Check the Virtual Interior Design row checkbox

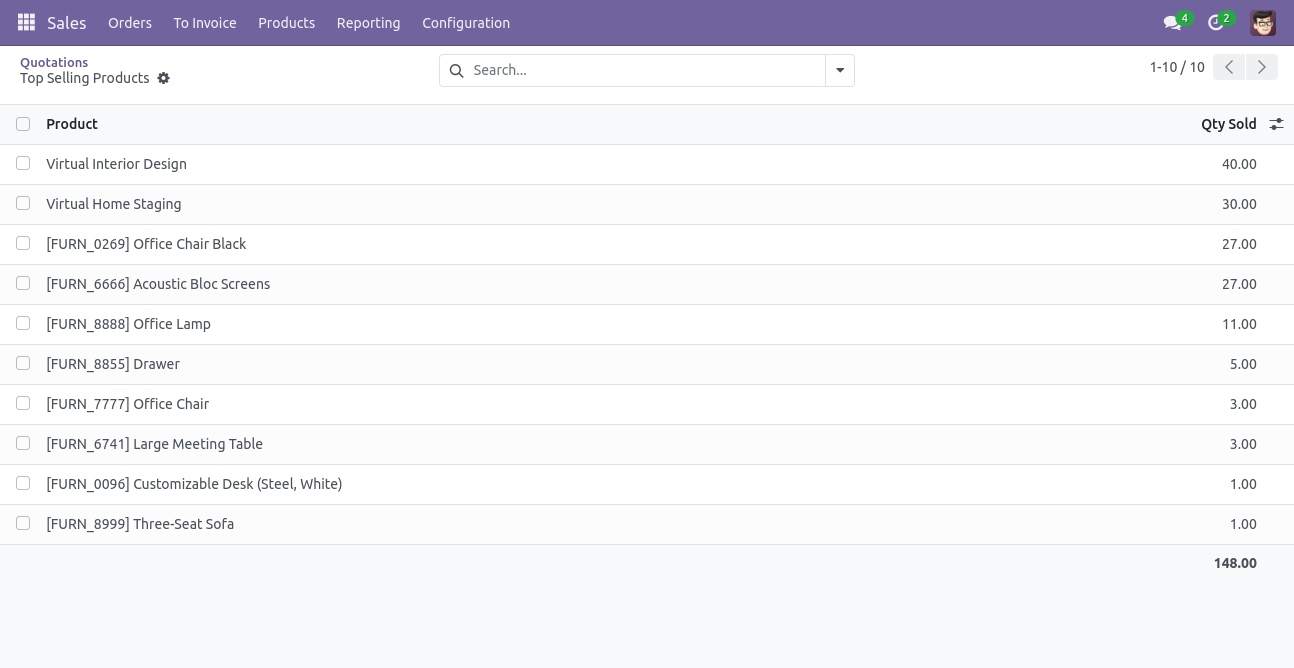(23, 163)
